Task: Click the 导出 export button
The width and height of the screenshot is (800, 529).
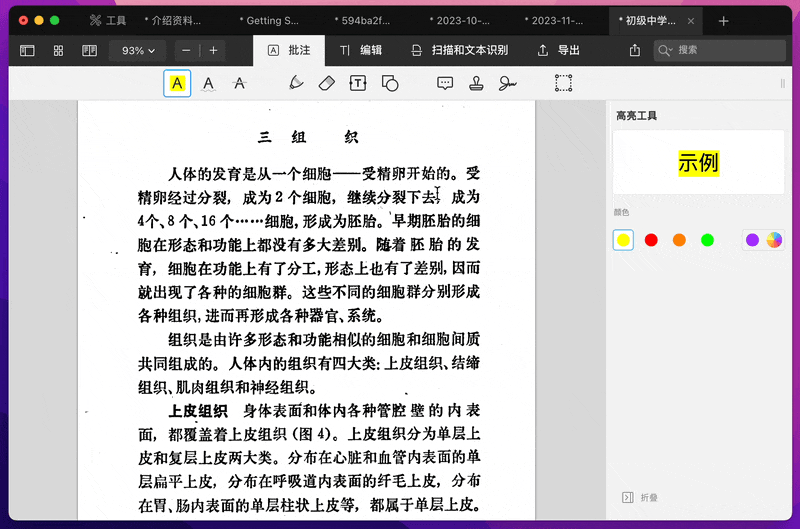Action: (x=559, y=50)
